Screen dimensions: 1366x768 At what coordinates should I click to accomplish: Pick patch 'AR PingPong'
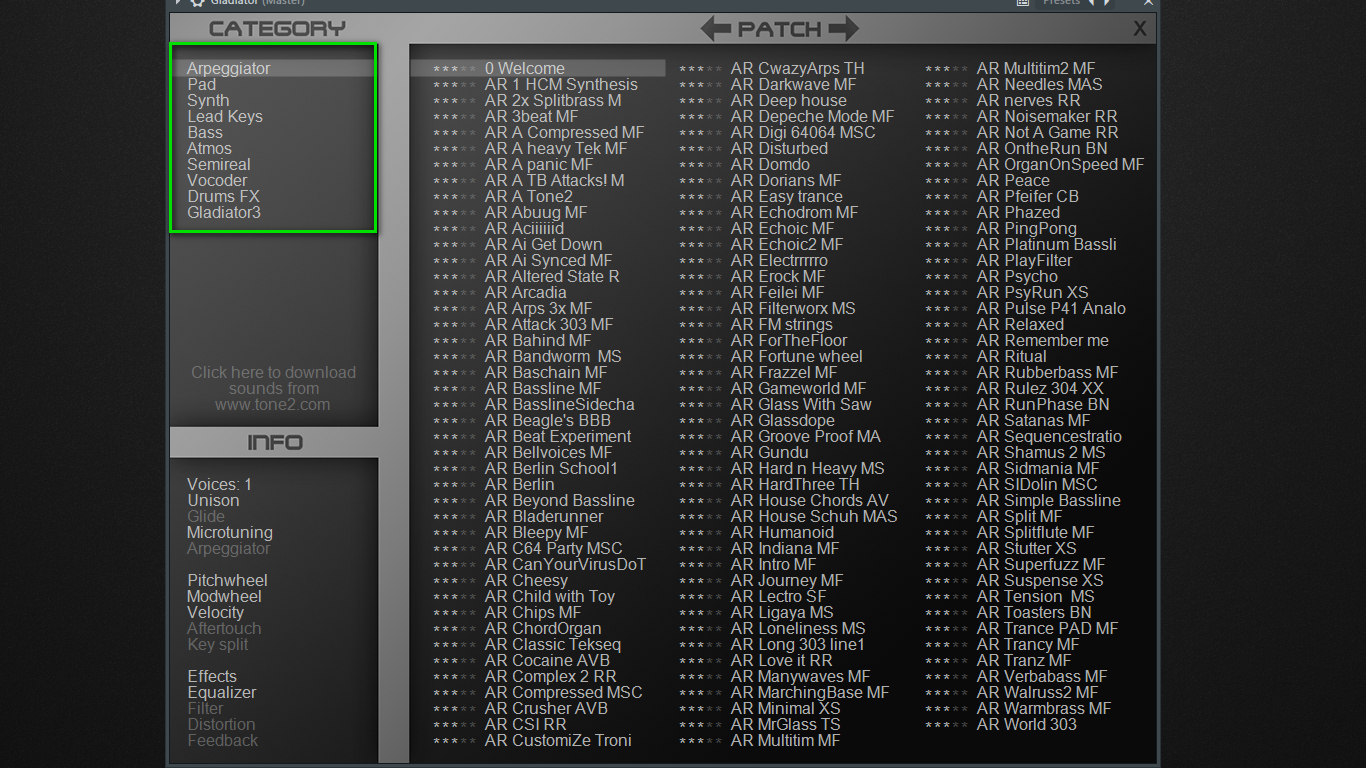point(1027,229)
